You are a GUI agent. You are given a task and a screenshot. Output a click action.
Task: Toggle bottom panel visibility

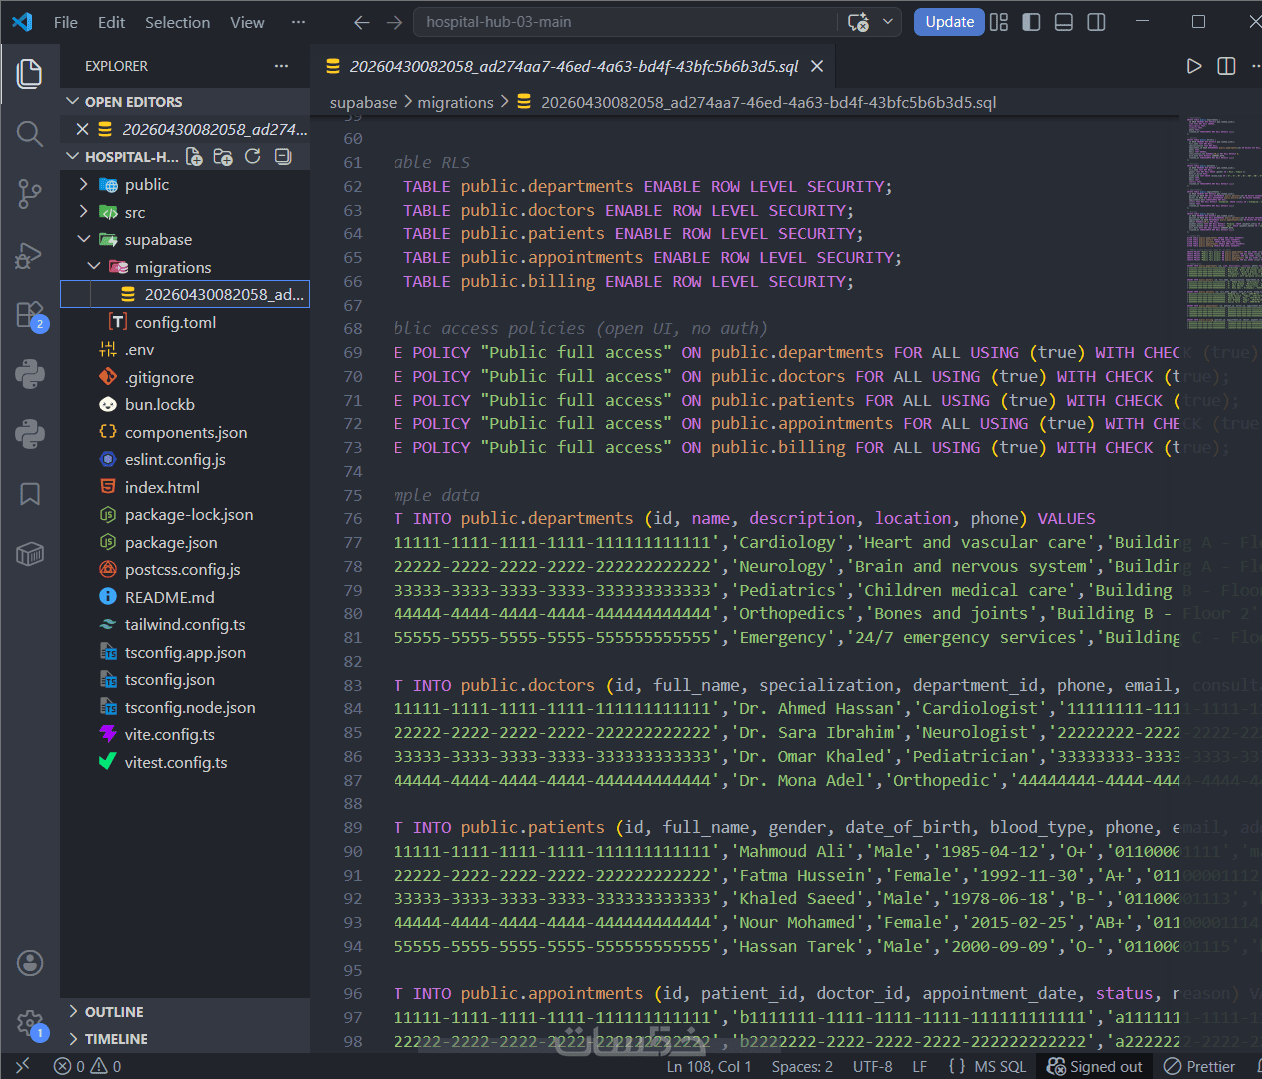point(1064,22)
